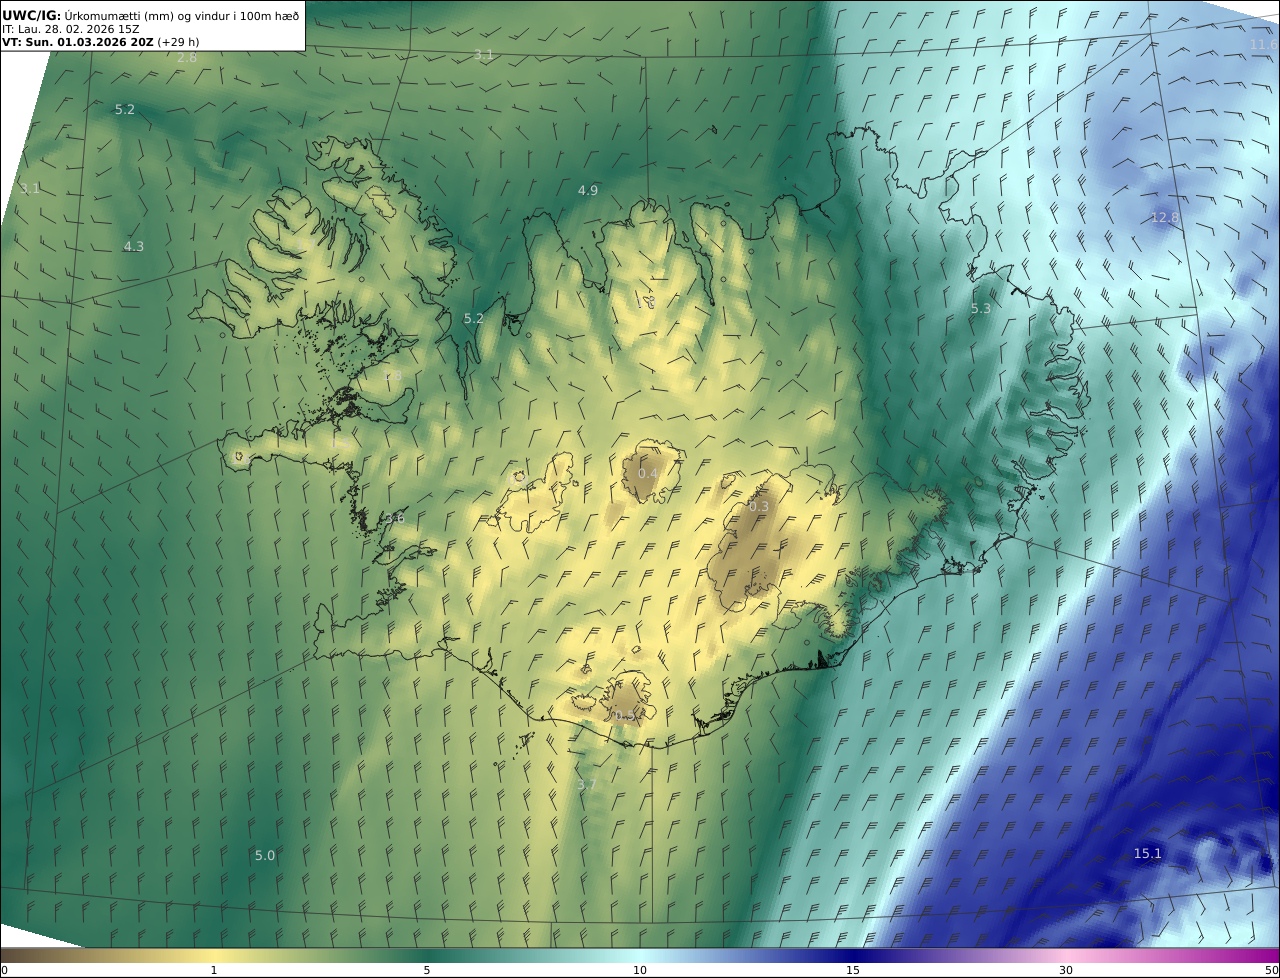1280x978 pixels.
Task: Select the '(+29 h)' forecast offset text
Action: coord(177,42)
